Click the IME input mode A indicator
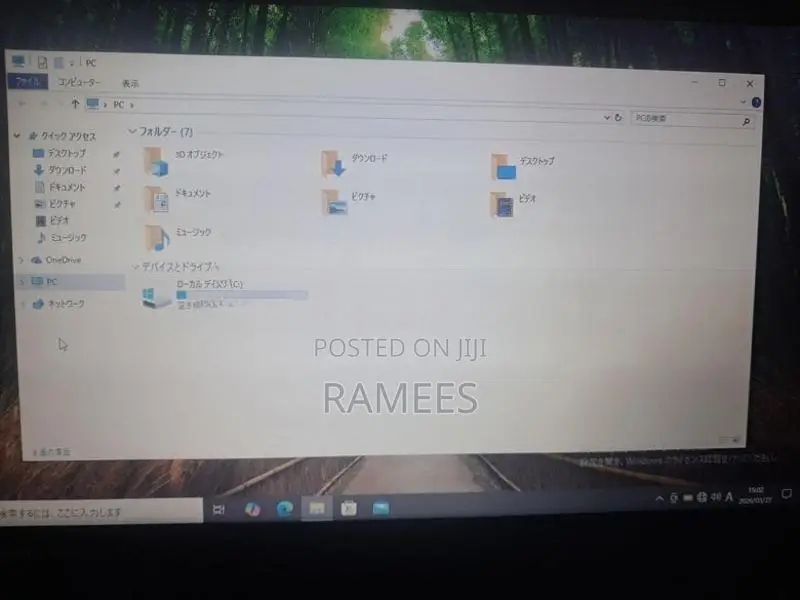The width and height of the screenshot is (800, 600). point(729,496)
